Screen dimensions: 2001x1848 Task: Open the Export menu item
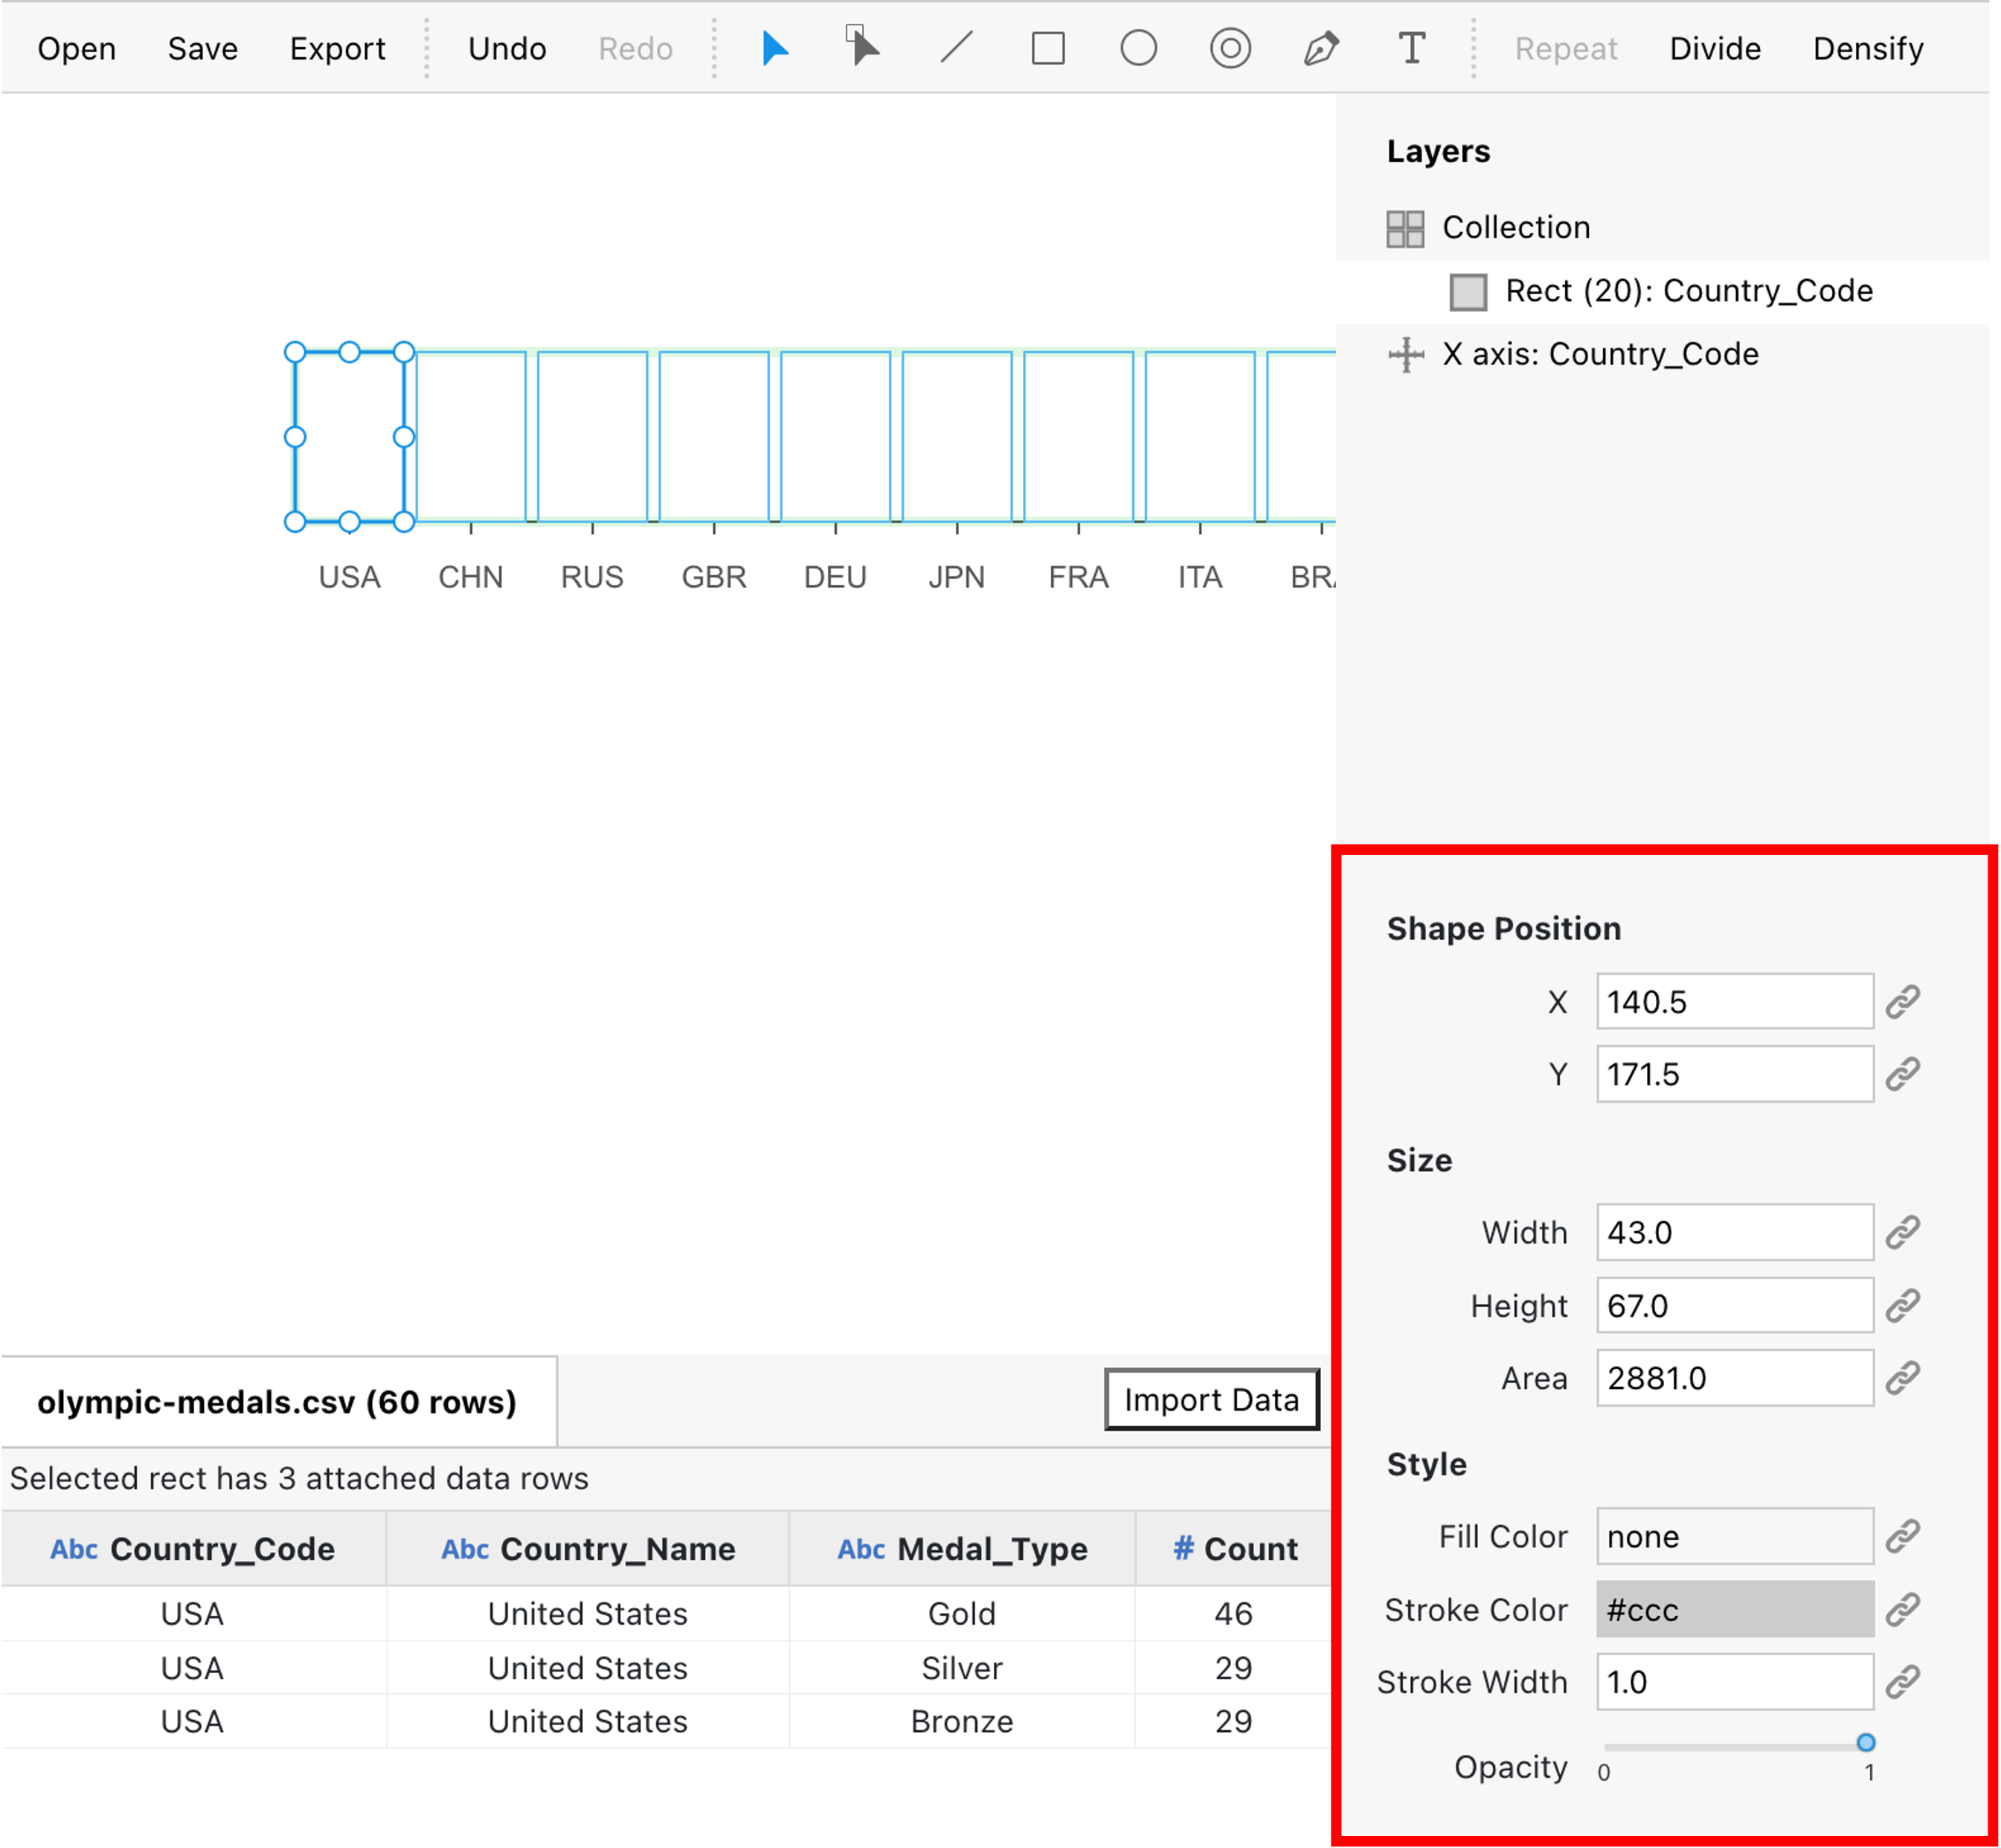click(x=337, y=48)
